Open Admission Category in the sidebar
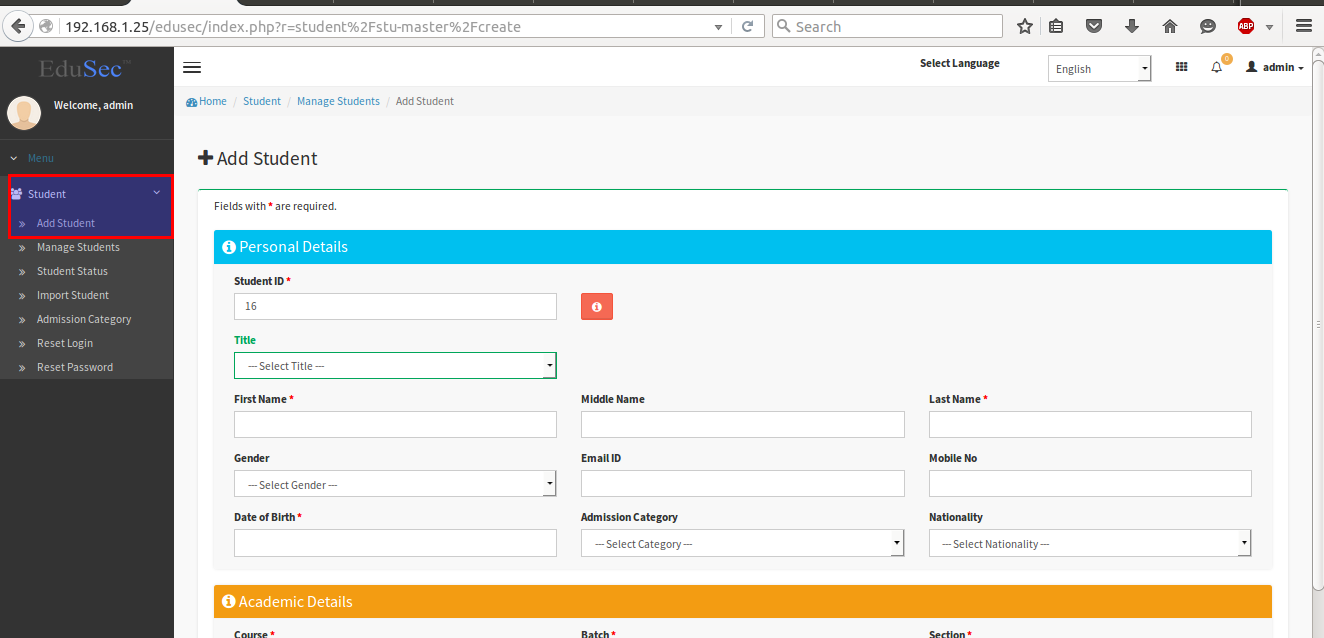Viewport: 1324px width, 638px height. (84, 319)
